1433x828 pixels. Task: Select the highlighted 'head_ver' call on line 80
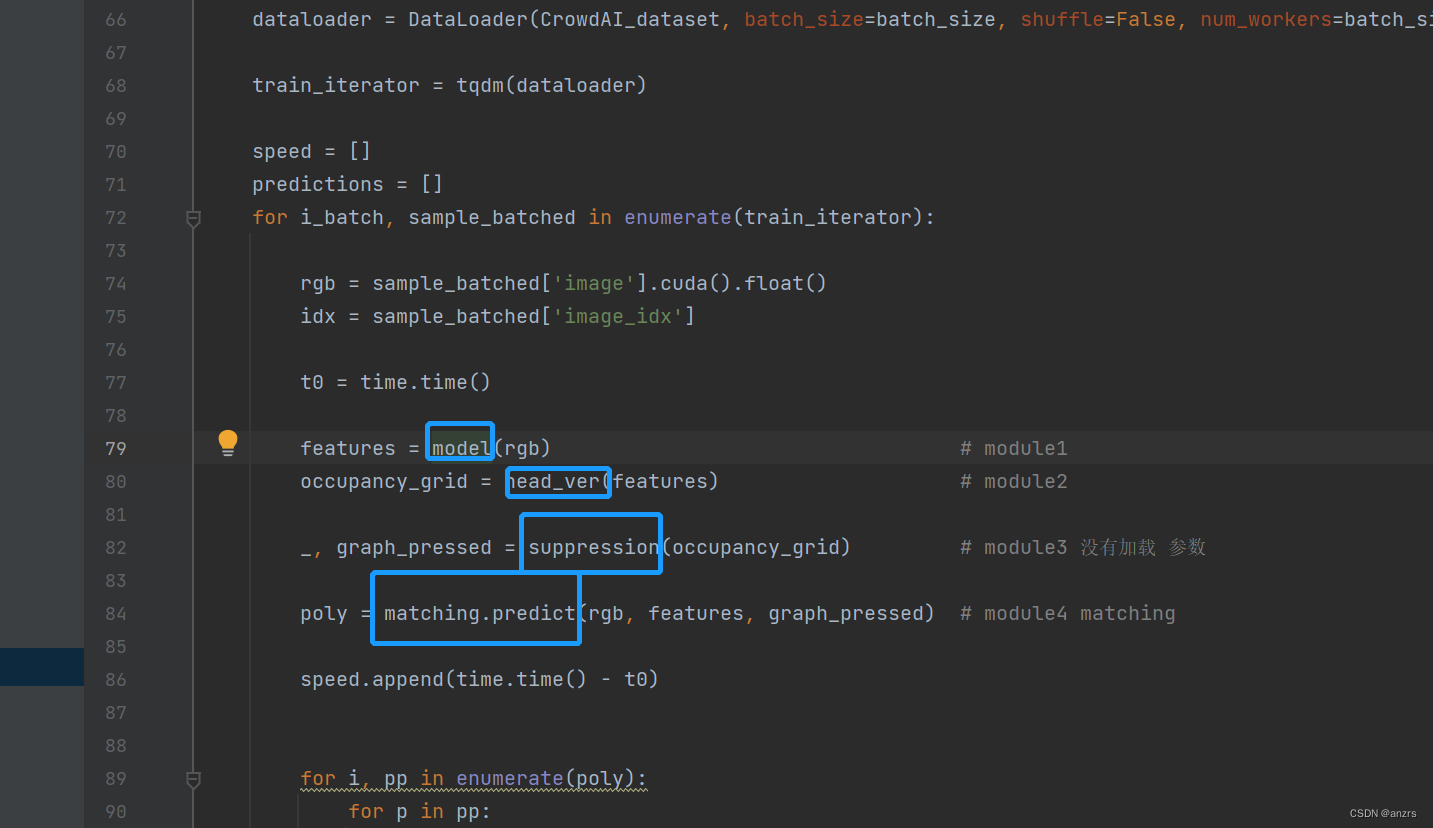click(x=557, y=481)
